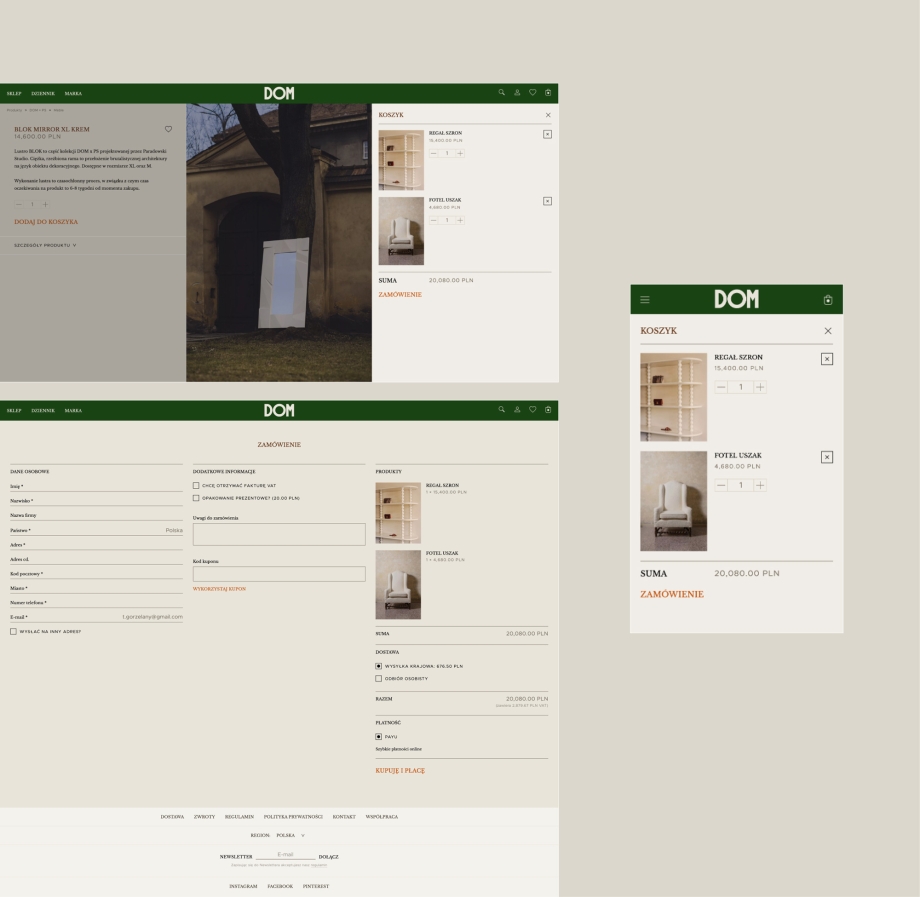Check 'Chcę otrzymać fakturę VAT' box
The width and height of the screenshot is (920, 897).
tap(196, 486)
